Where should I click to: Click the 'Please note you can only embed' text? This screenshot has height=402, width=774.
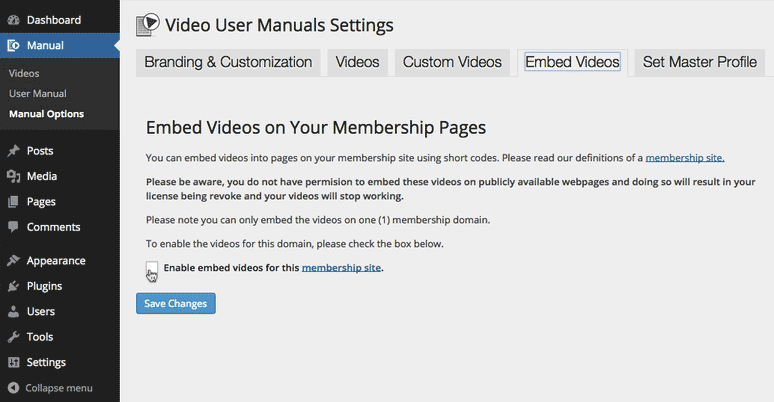coord(318,220)
